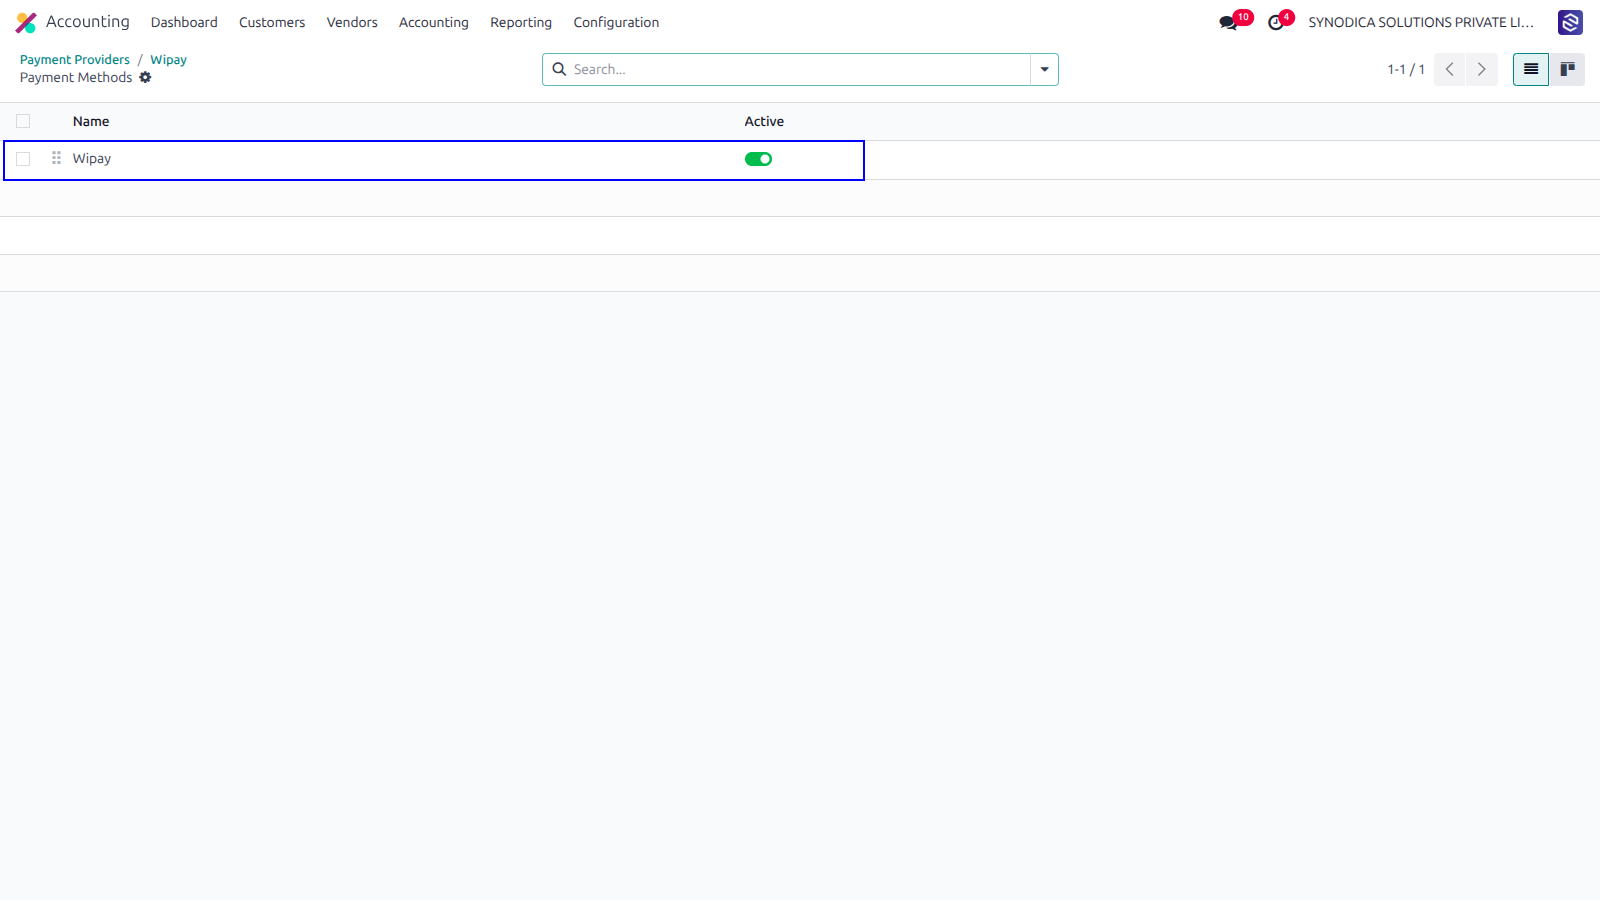Sort by the Name column header

click(x=91, y=121)
